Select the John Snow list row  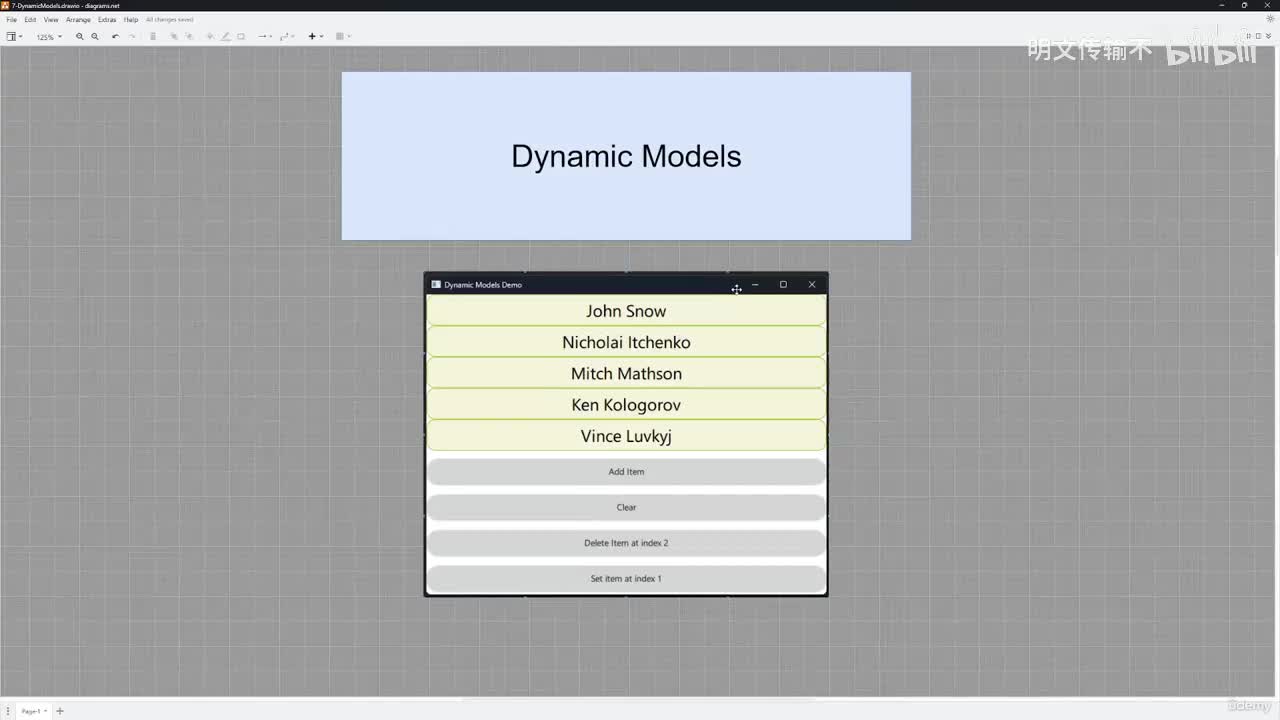pyautogui.click(x=626, y=311)
